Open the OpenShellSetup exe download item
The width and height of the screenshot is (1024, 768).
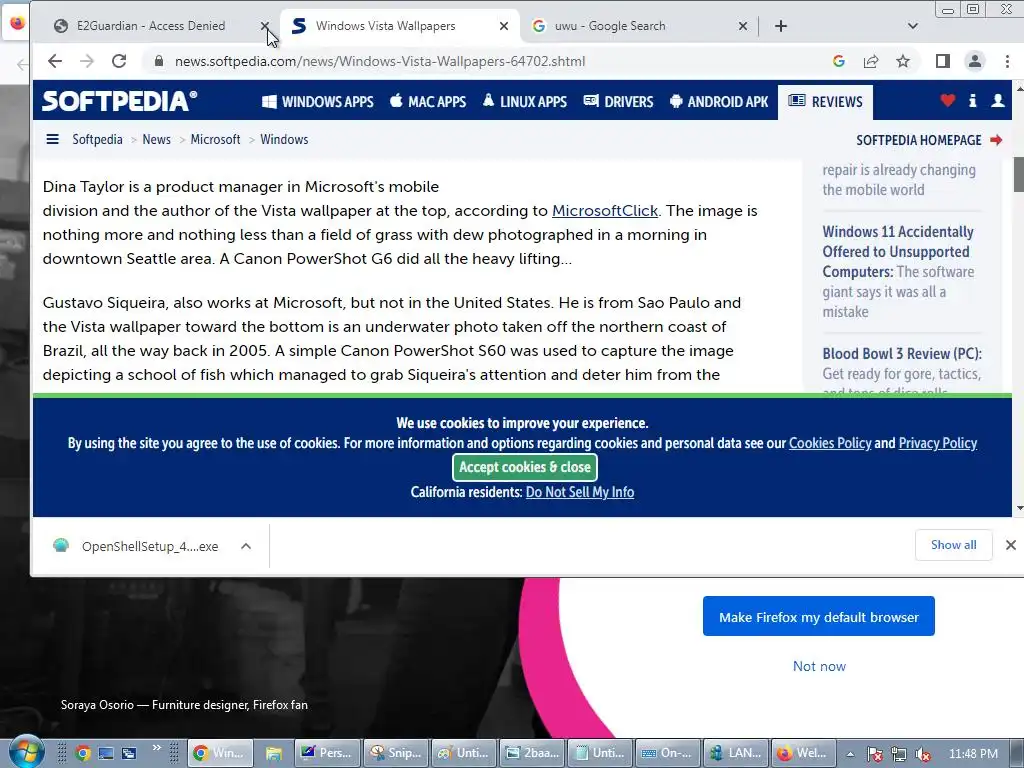[137, 546]
